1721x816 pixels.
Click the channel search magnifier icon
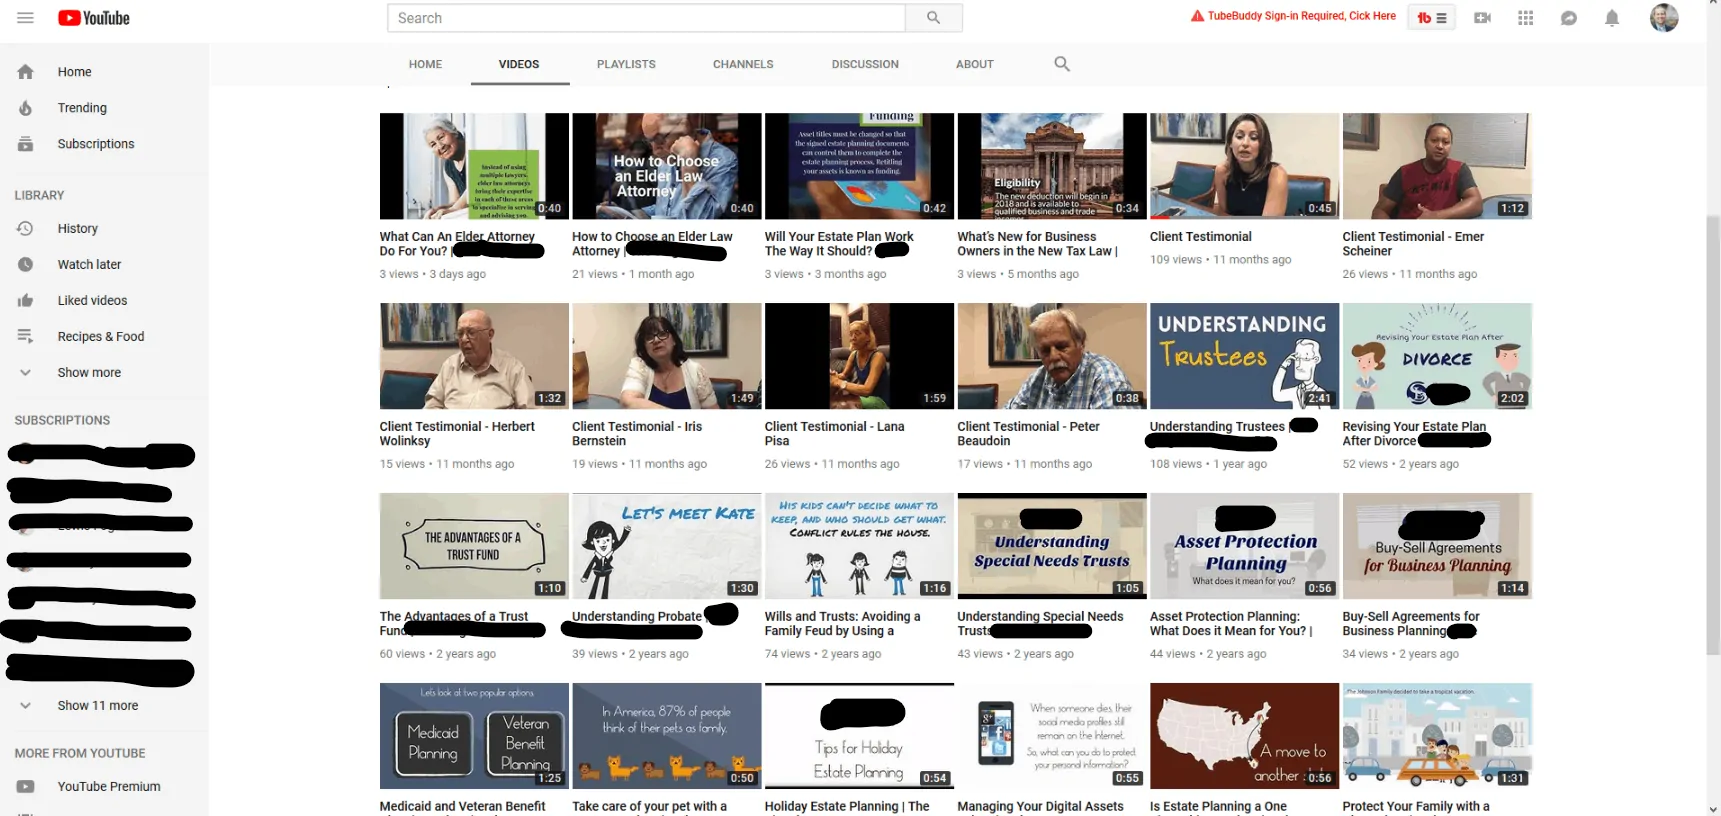point(1061,64)
